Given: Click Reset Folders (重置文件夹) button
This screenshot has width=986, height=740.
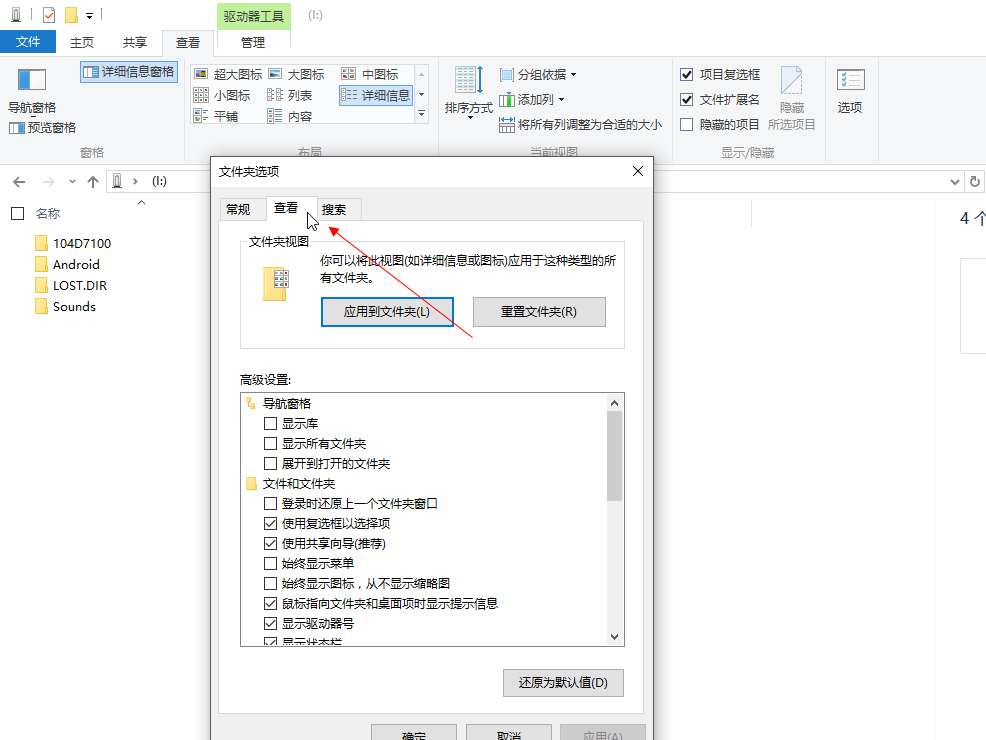Looking at the screenshot, I should tap(539, 312).
